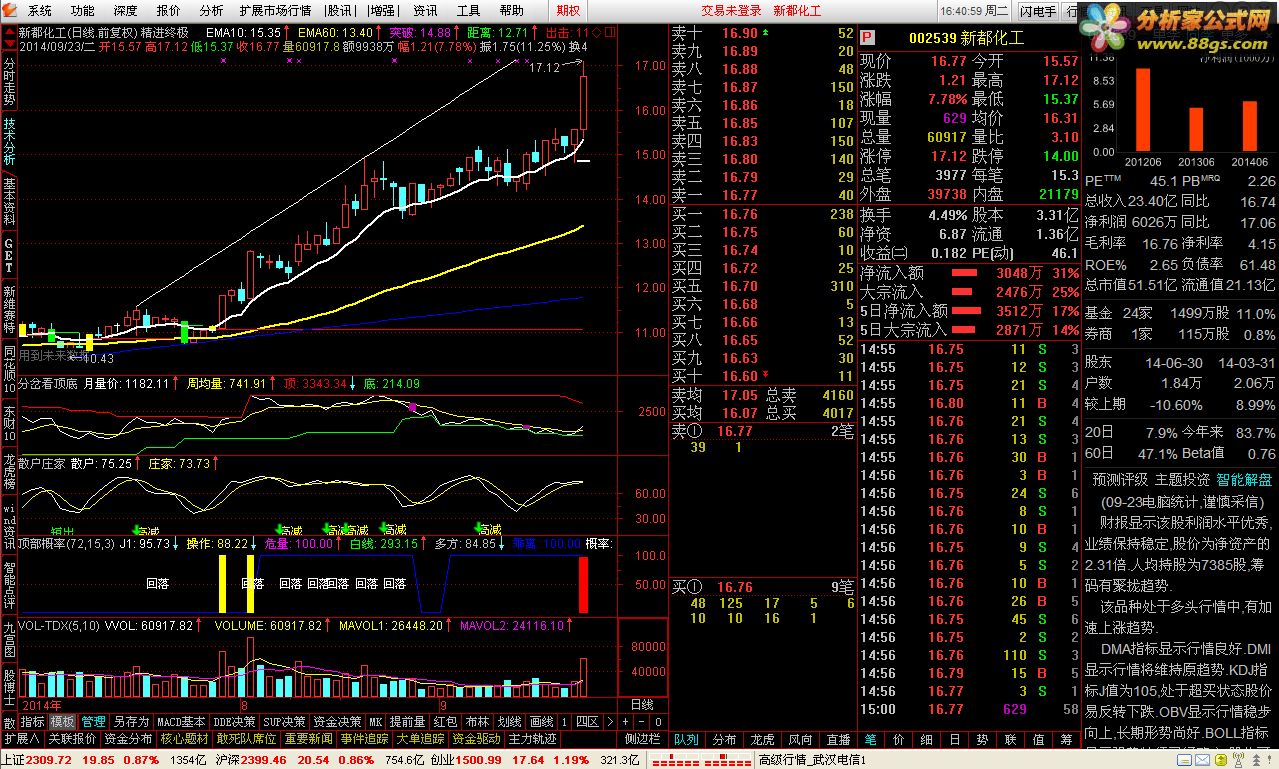The width and height of the screenshot is (1279, 769).
Task: Select the 龙虎 order book tab
Action: pos(762,739)
